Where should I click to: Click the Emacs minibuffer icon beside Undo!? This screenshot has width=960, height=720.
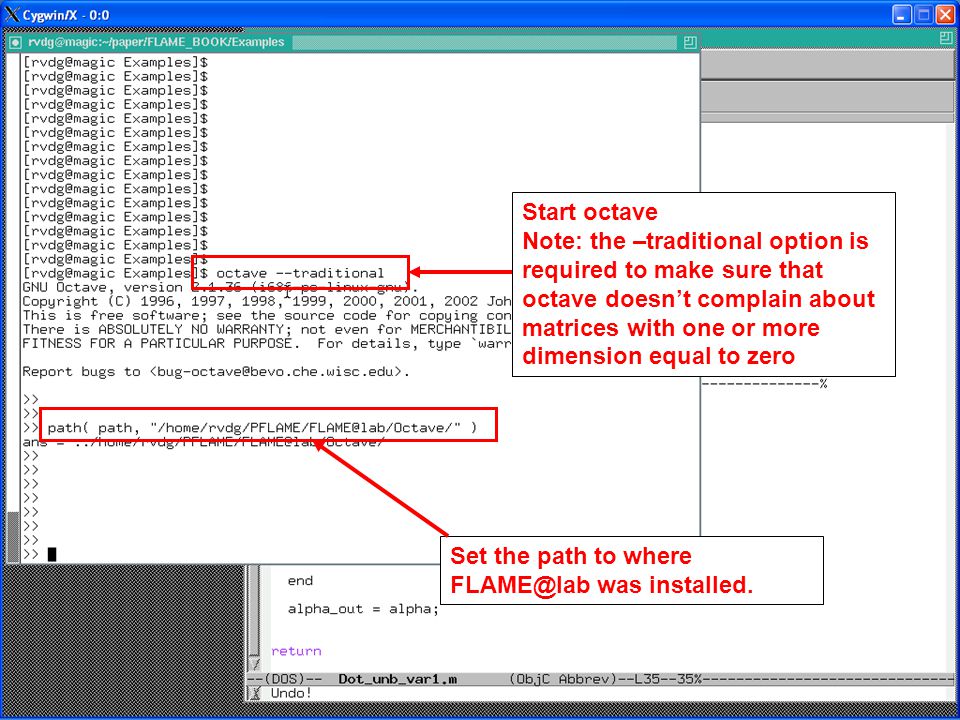pyautogui.click(x=256, y=693)
